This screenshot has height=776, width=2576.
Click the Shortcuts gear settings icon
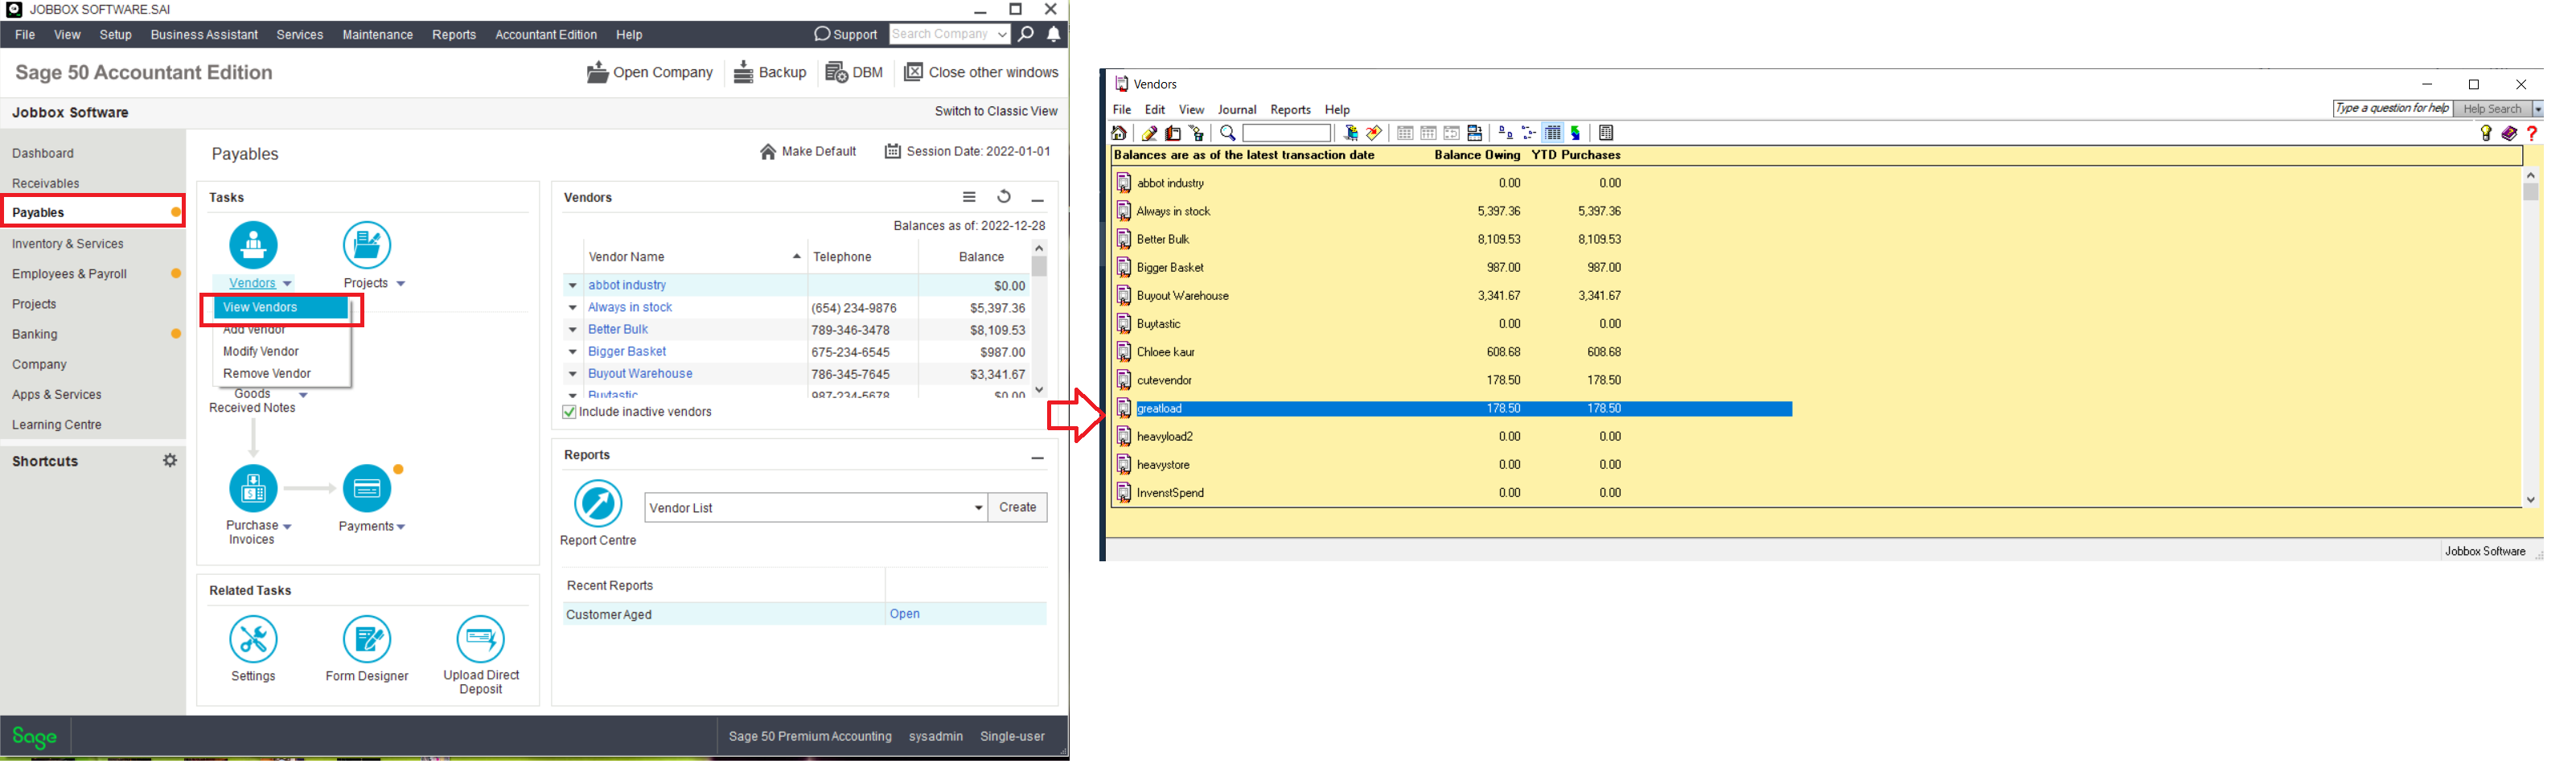pyautogui.click(x=170, y=462)
